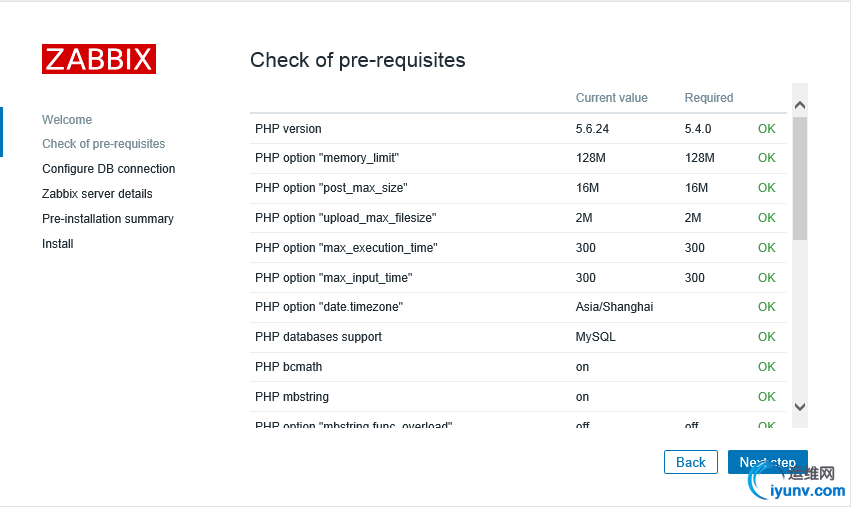Click the Required column header
The height and width of the screenshot is (507, 851).
pyautogui.click(x=709, y=98)
